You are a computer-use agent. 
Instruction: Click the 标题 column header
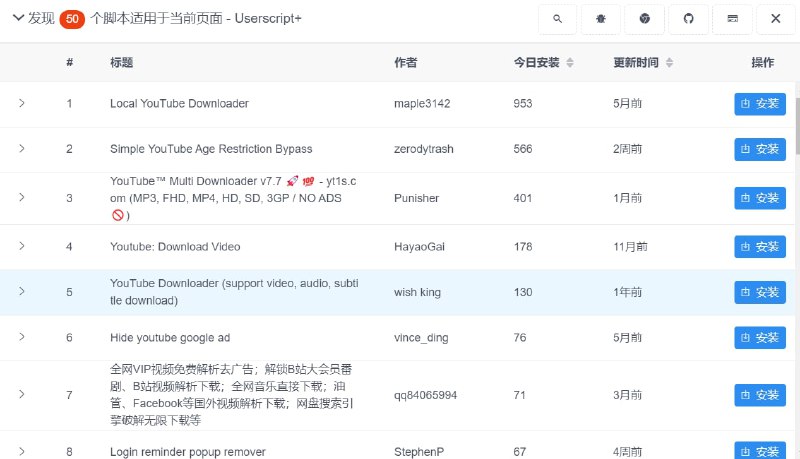click(x=121, y=63)
